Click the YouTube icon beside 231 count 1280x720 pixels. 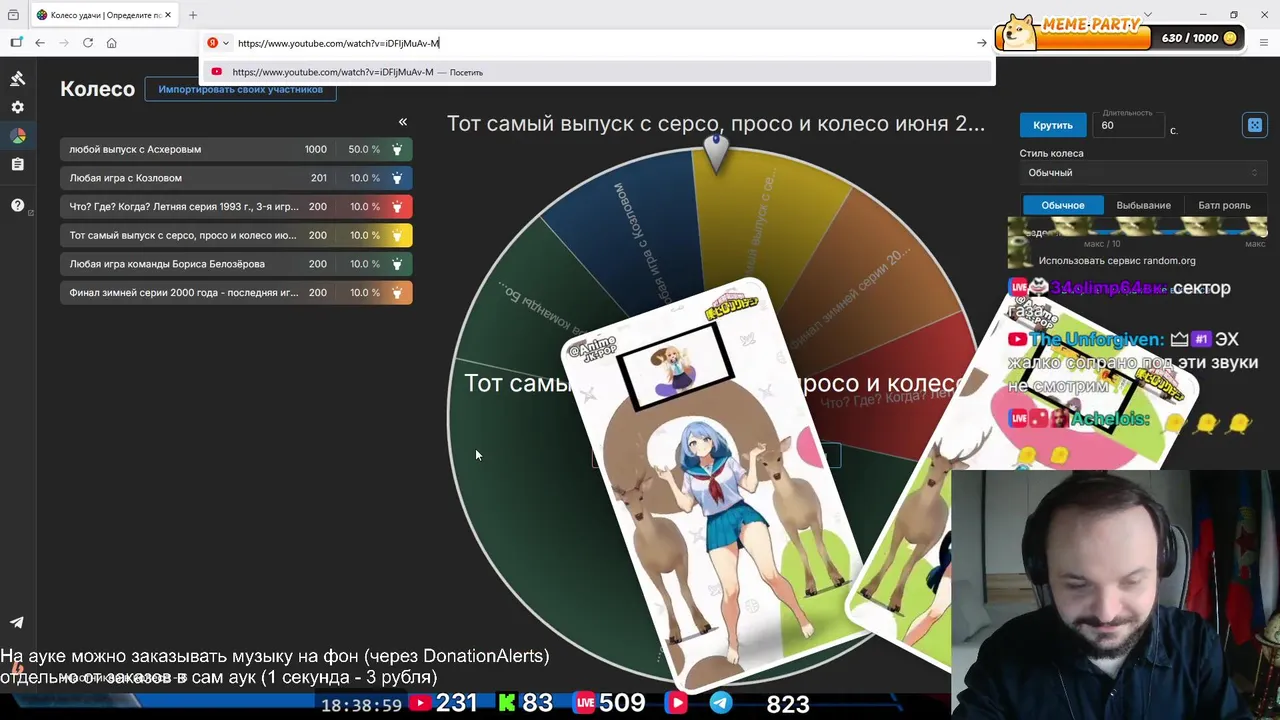point(420,703)
